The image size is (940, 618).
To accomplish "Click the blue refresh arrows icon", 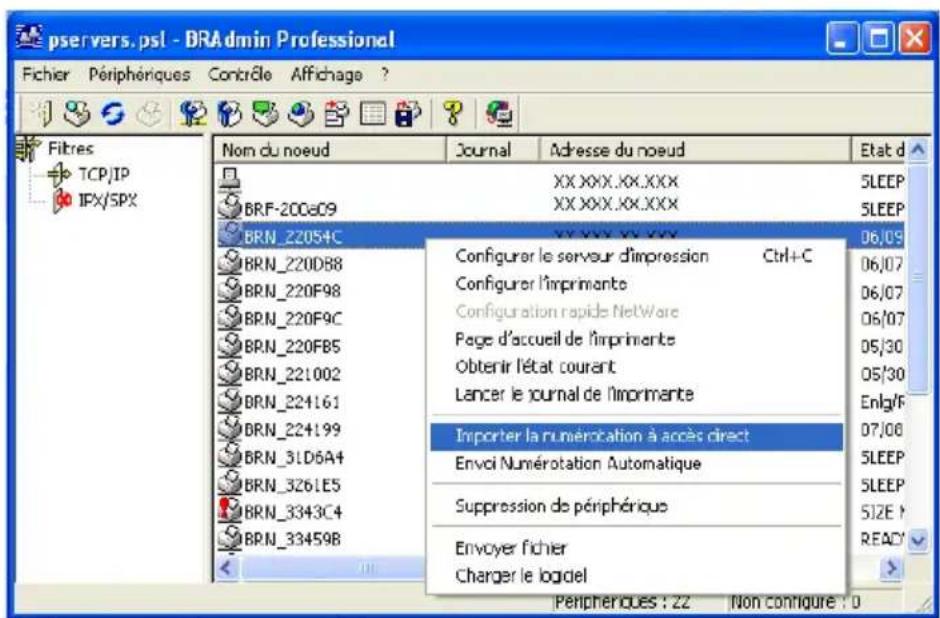I will tap(111, 113).
